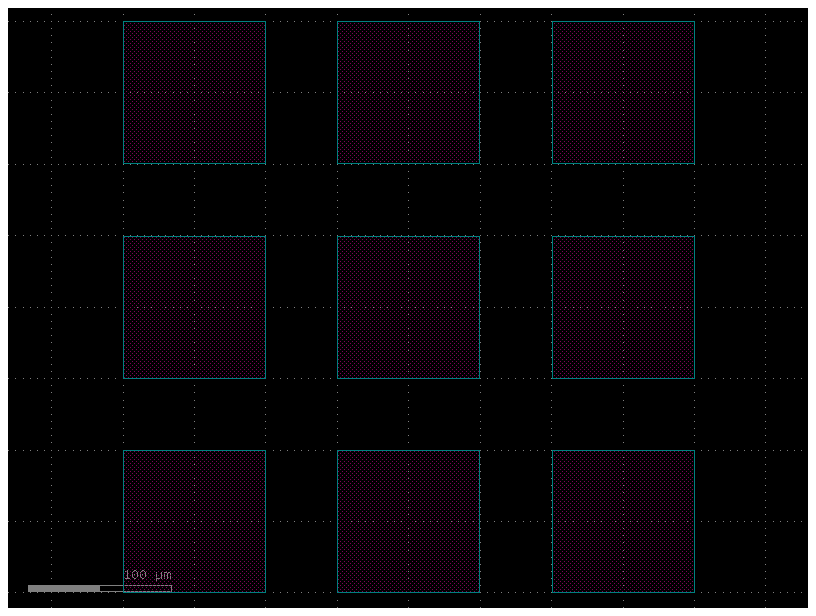The width and height of the screenshot is (816, 616).
Task: Choose the bottom-right square shape
Action: coord(623,521)
